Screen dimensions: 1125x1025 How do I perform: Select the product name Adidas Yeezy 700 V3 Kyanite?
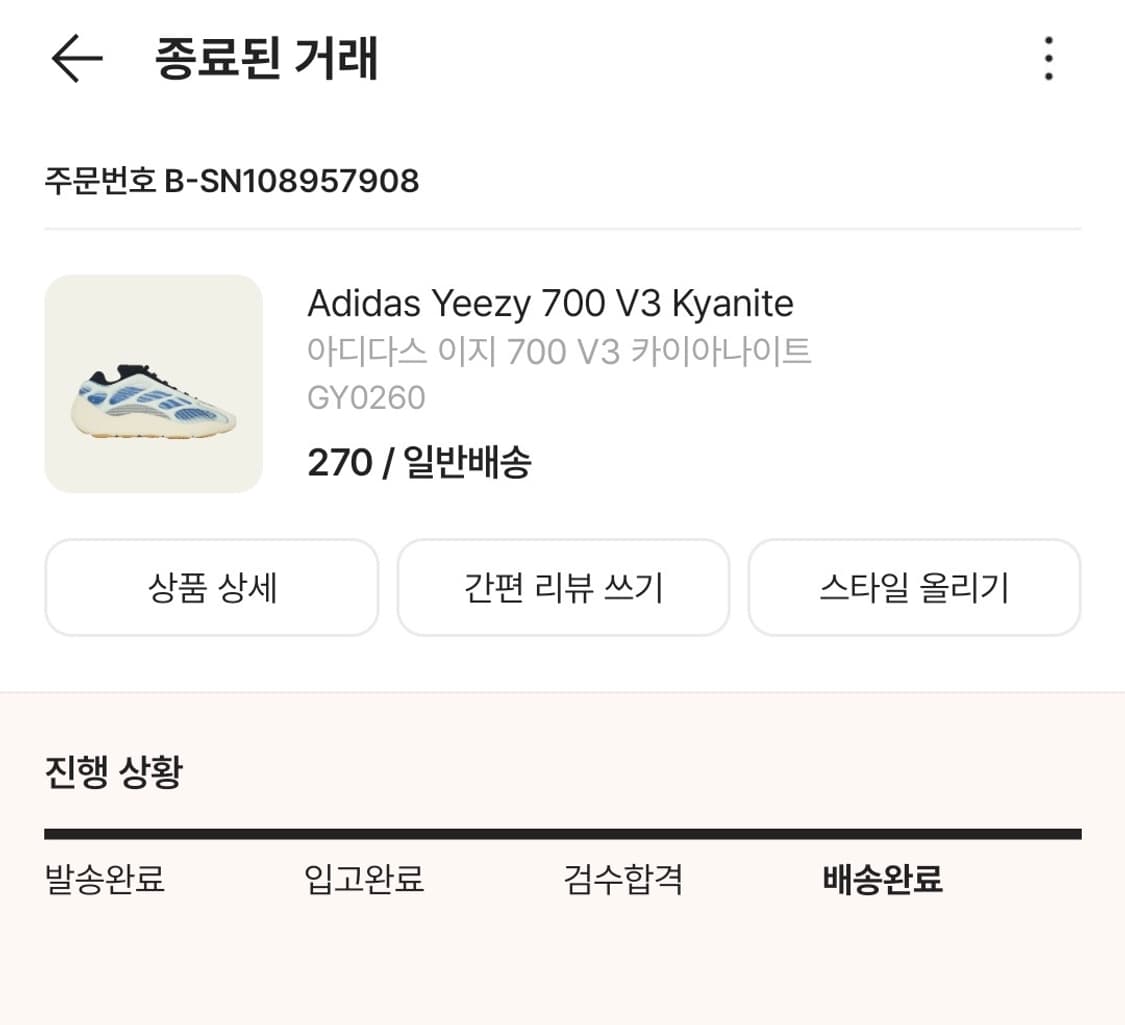click(x=550, y=303)
